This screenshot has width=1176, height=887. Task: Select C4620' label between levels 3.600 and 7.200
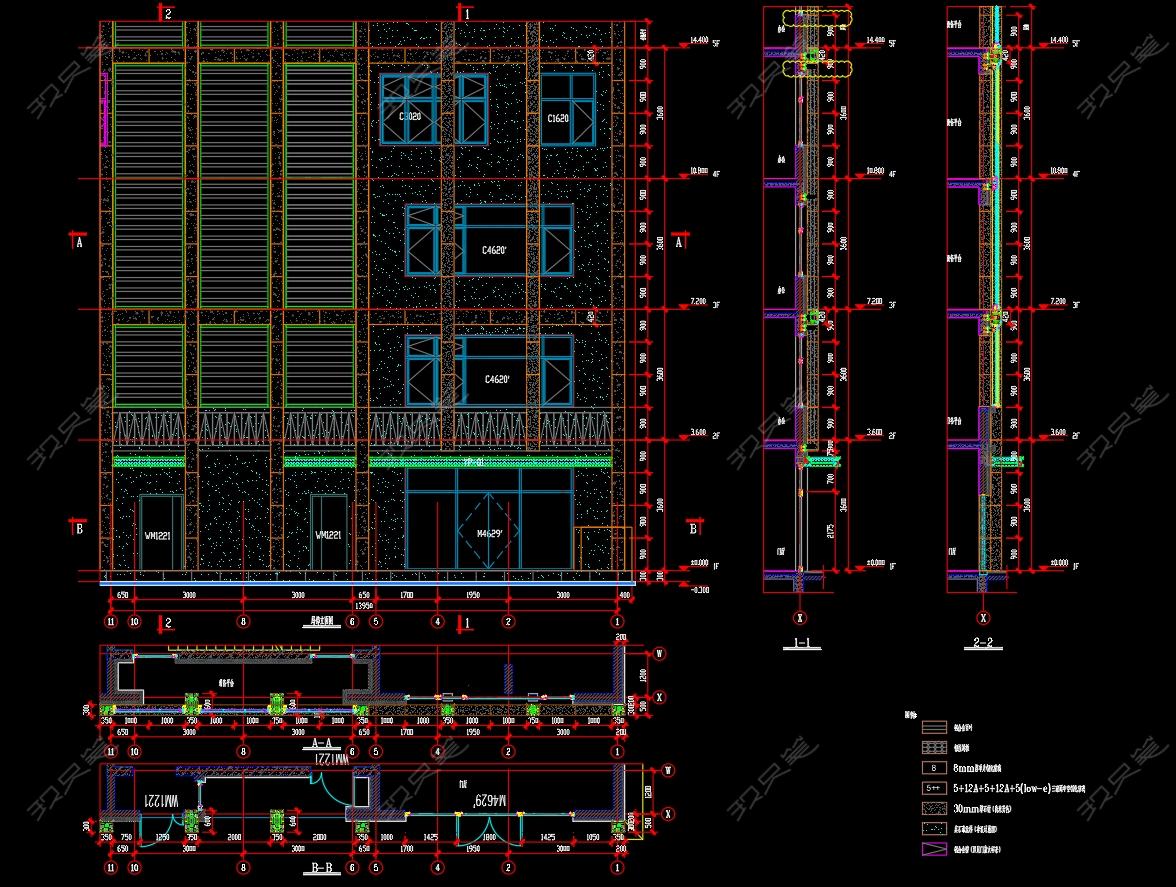tap(496, 379)
